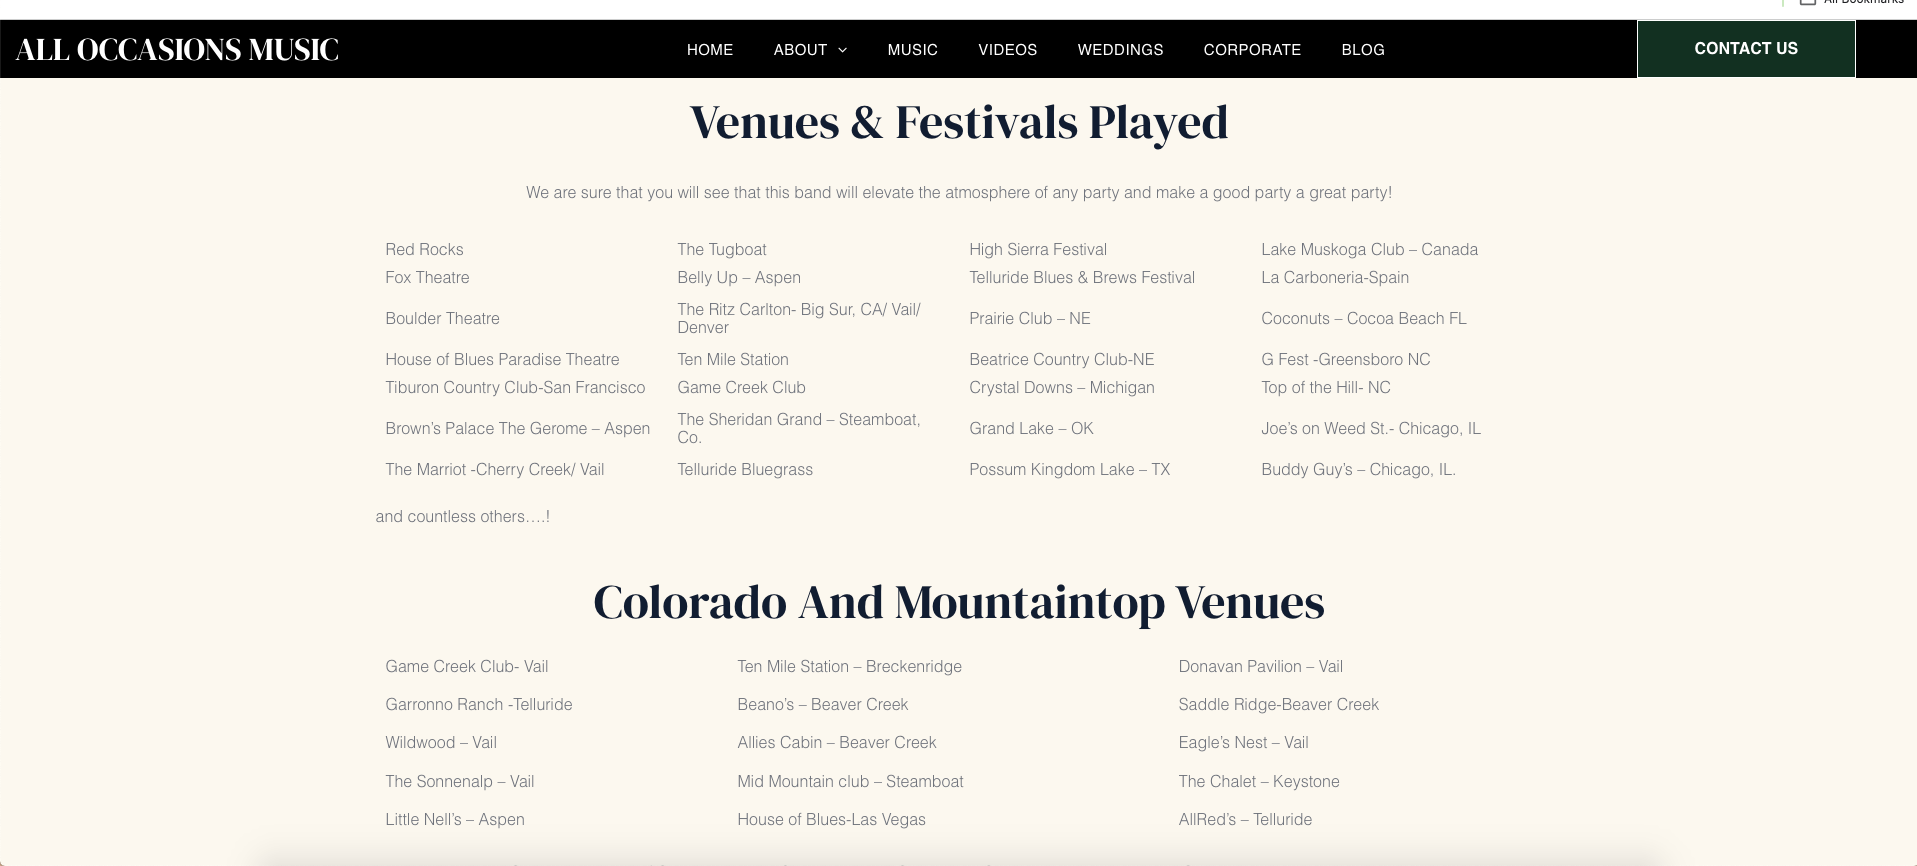Select G Fest -Greensboro NC text

point(1346,359)
